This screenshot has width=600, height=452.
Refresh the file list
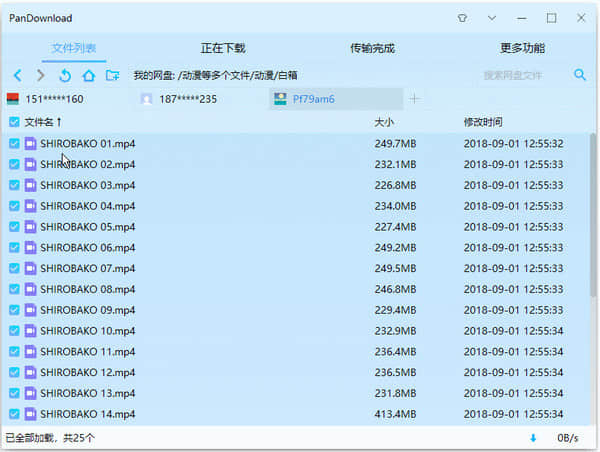65,75
